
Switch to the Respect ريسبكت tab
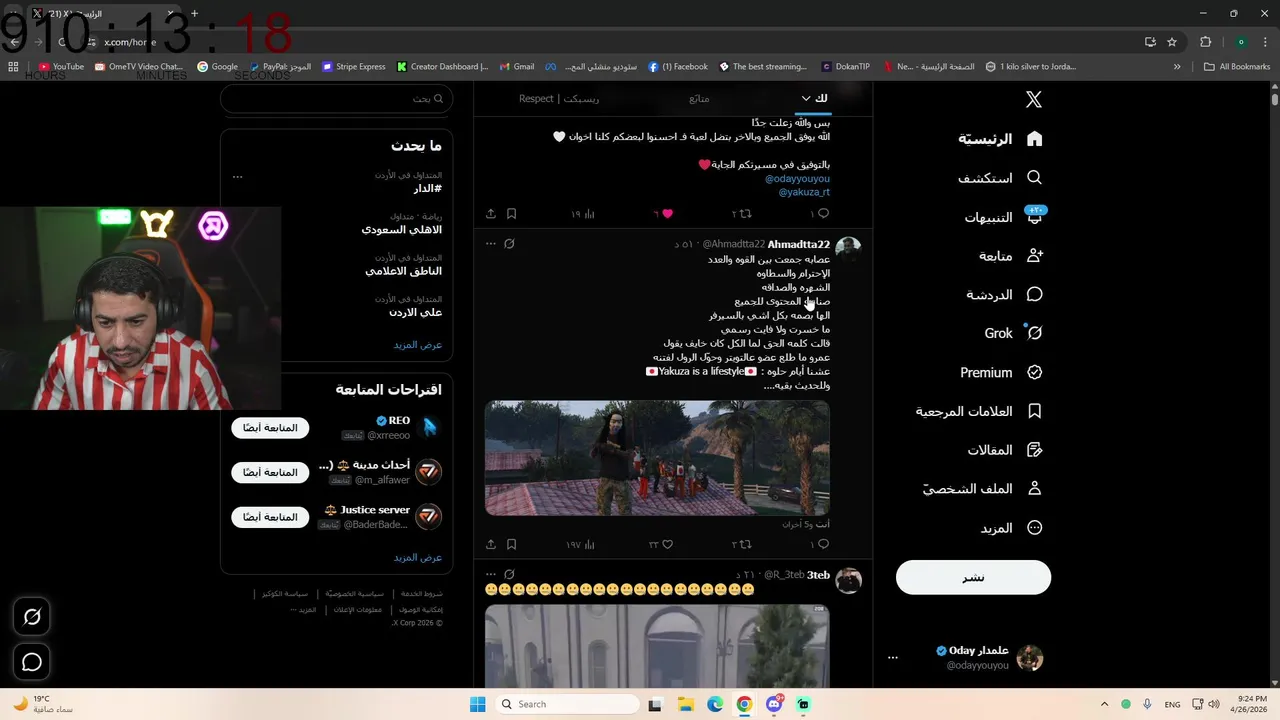coord(559,98)
